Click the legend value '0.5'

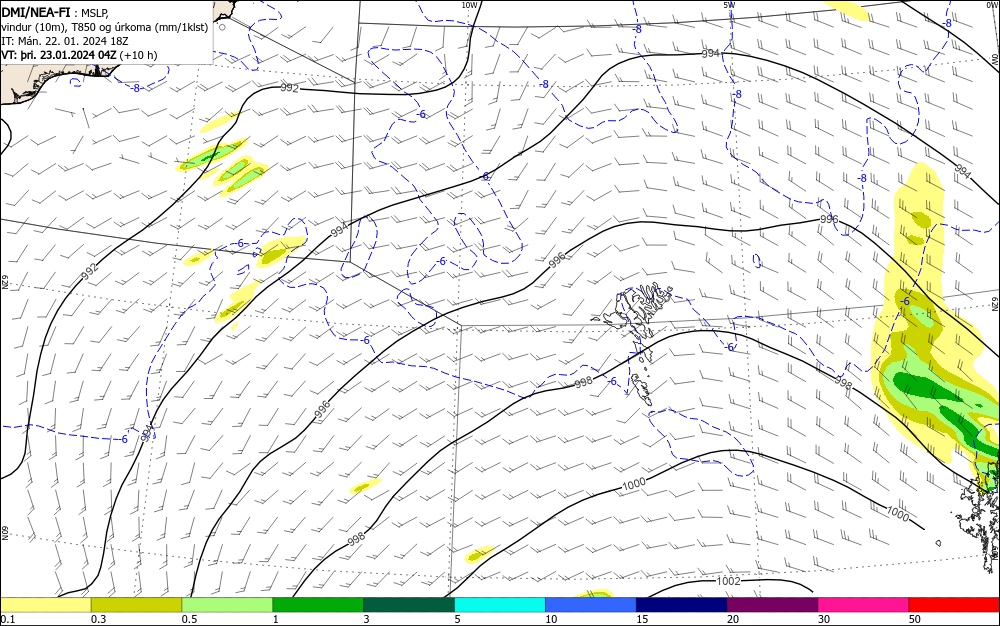(x=189, y=619)
